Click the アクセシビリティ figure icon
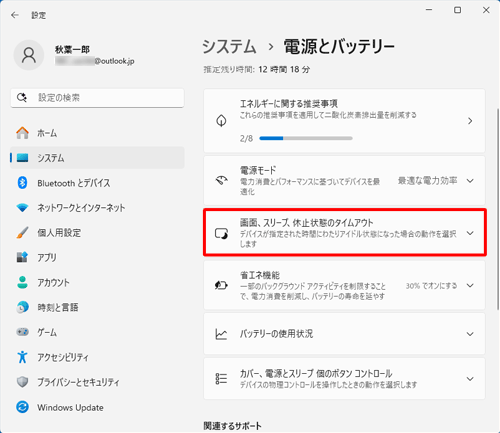Viewport: 500px width, 433px height. point(22,357)
